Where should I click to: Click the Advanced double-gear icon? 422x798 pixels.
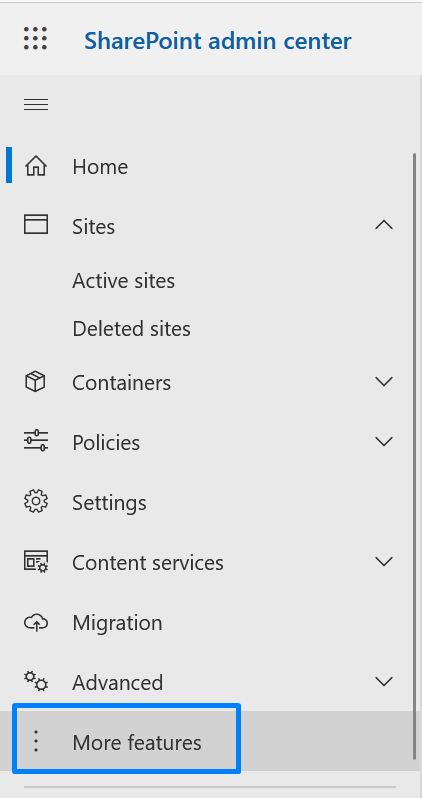[36, 681]
